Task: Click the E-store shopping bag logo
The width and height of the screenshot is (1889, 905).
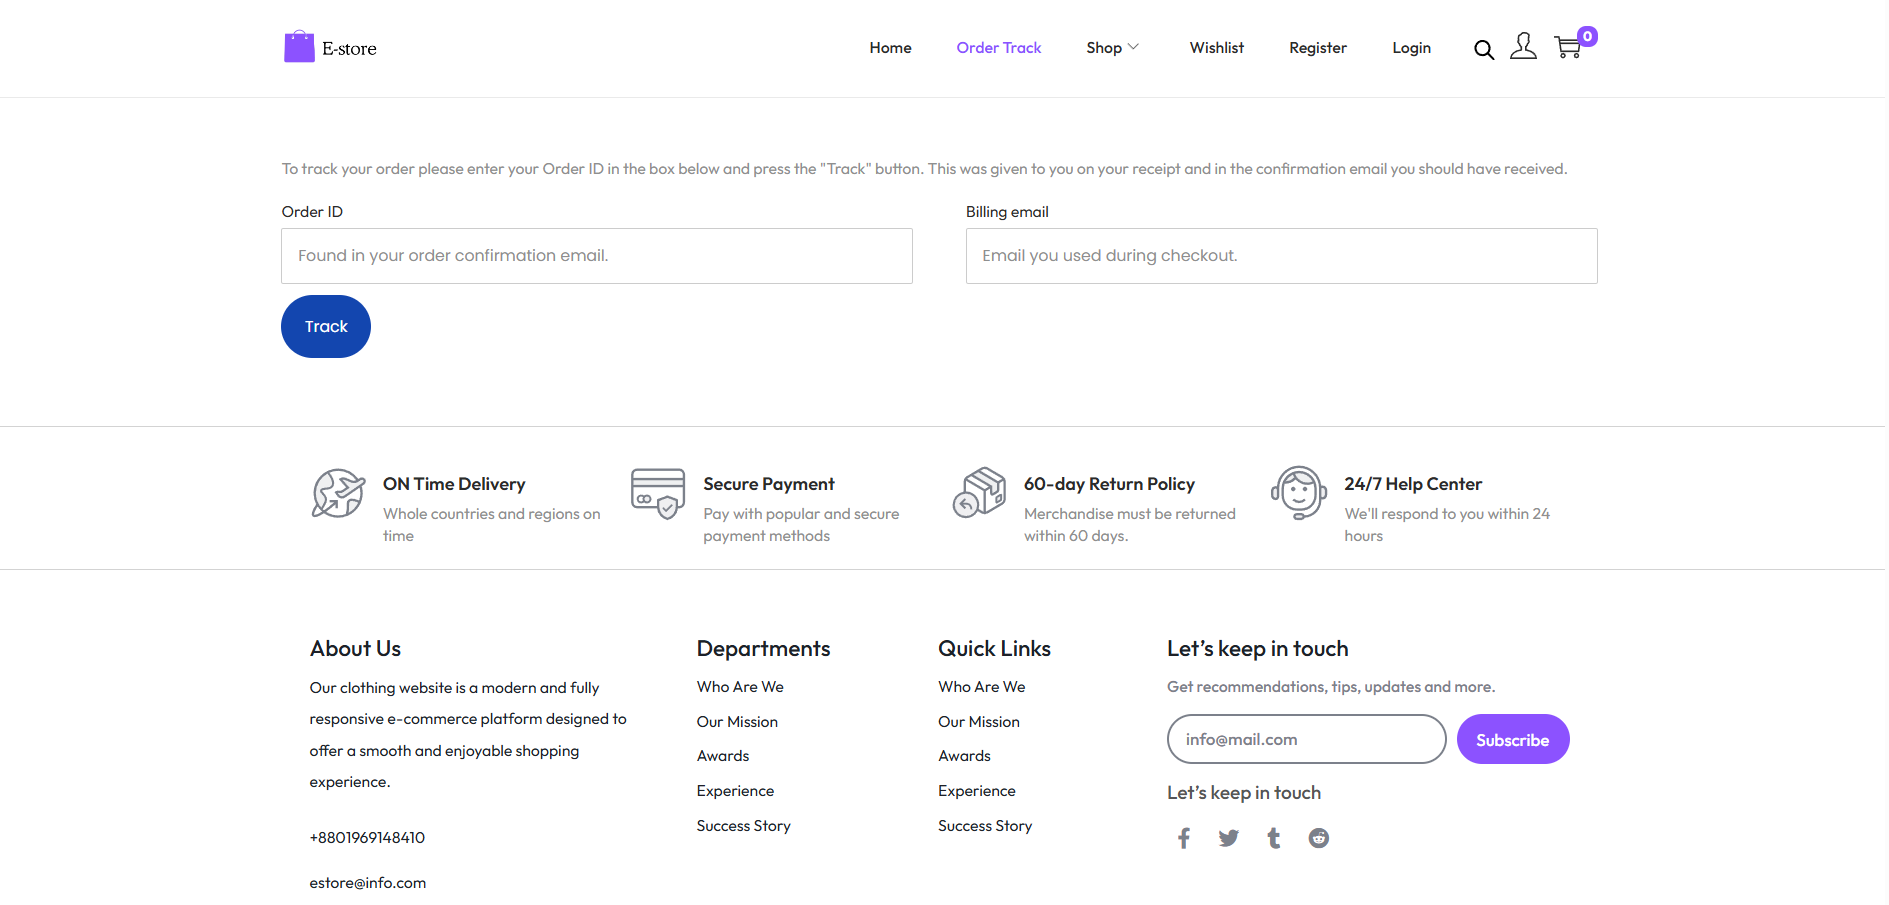Action: [x=299, y=47]
